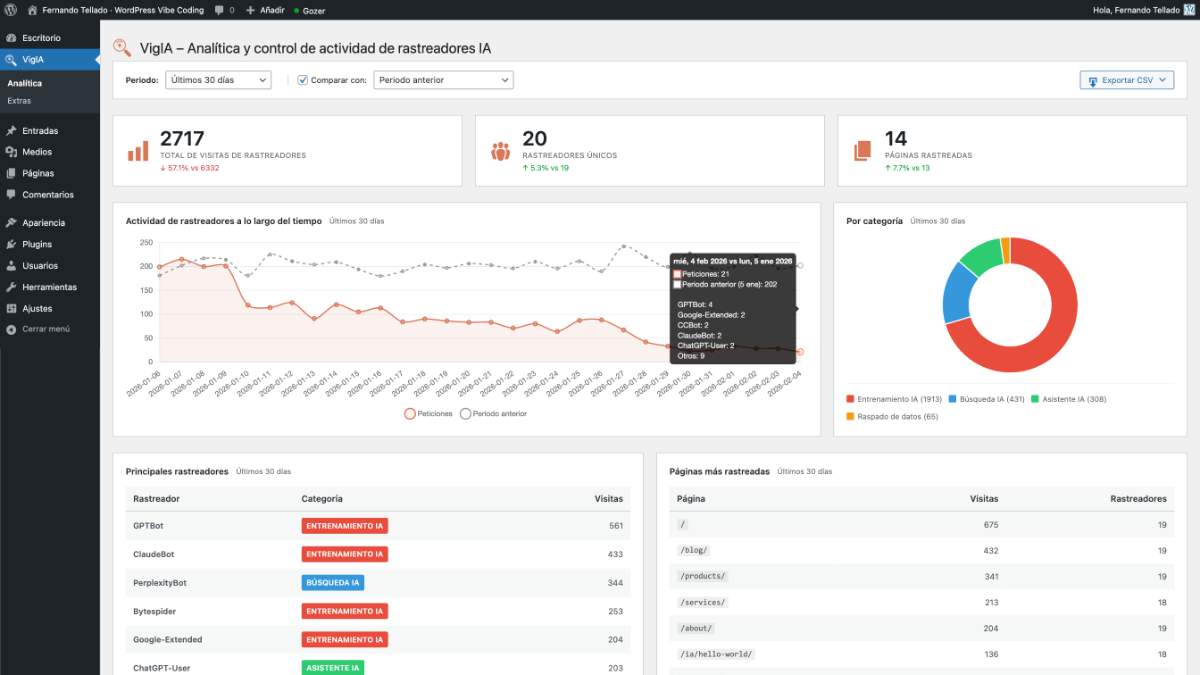Open Herramientas wrench icon
The width and height of the screenshot is (1200, 675).
(x=10, y=287)
